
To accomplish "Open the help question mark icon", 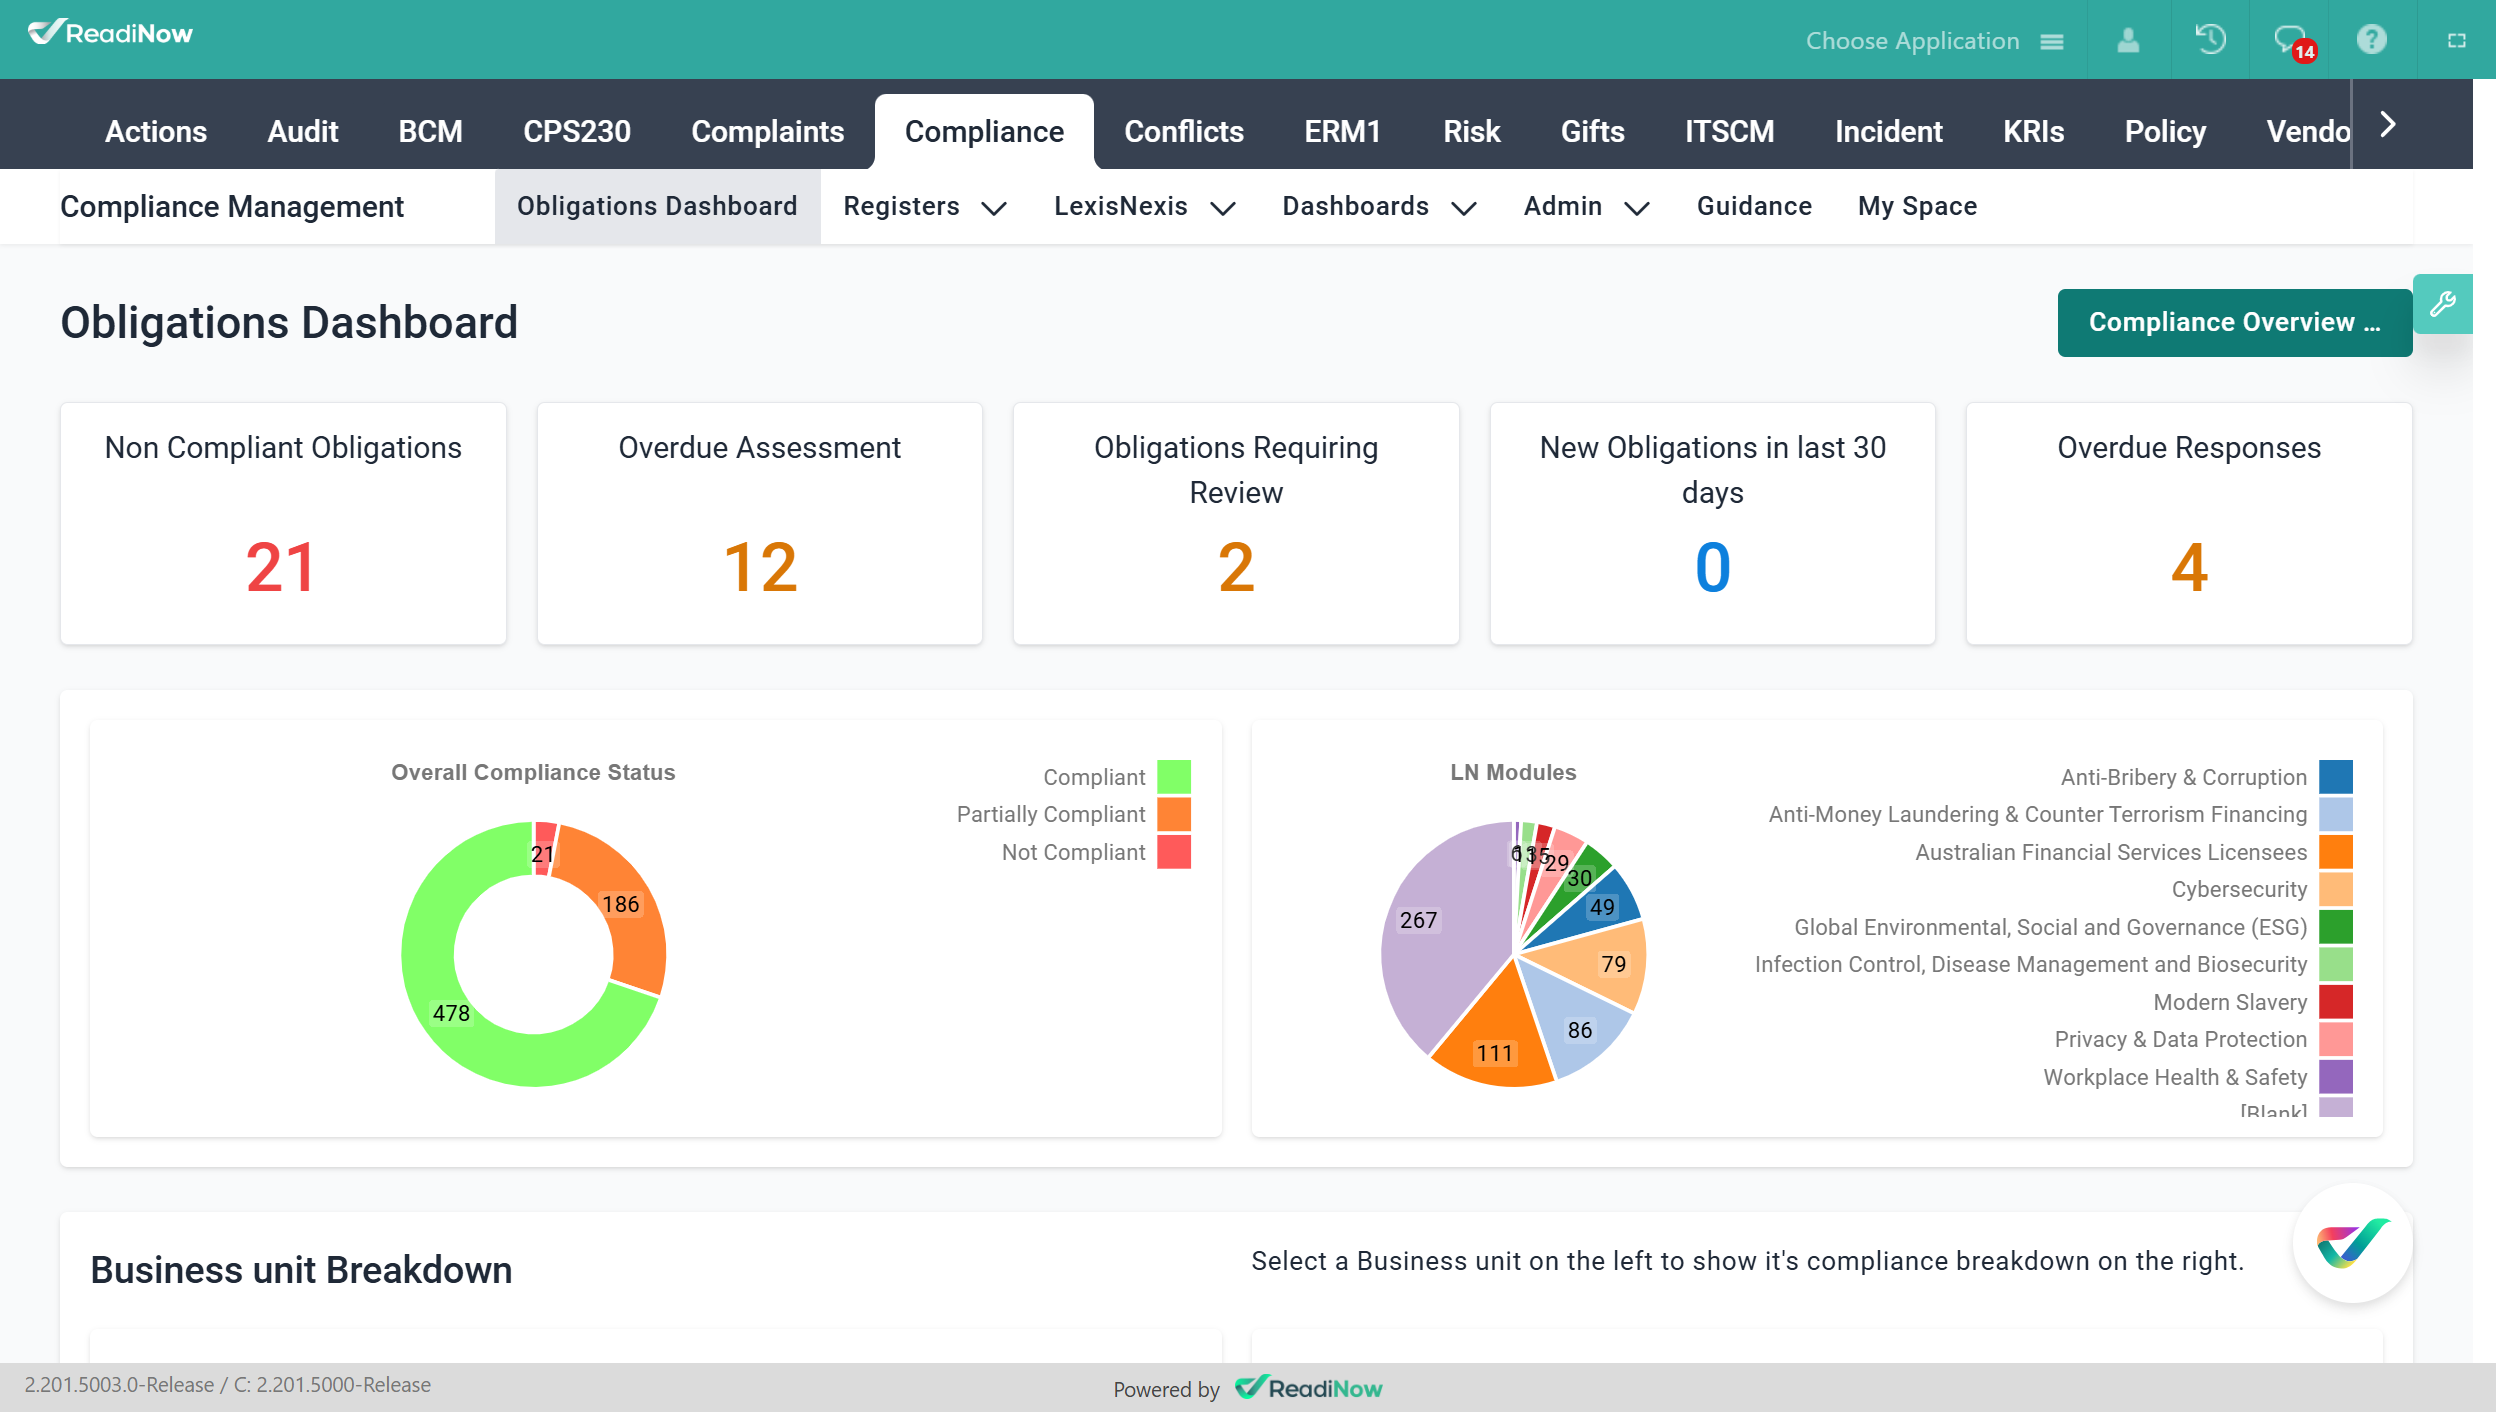I will tap(2371, 40).
